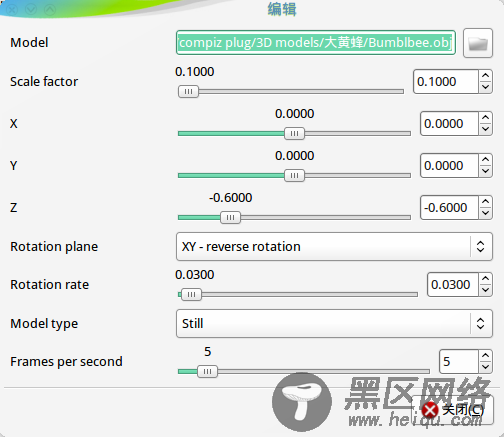Increase X value using up arrow
Viewport: 504px width, 437px height.
485,118
